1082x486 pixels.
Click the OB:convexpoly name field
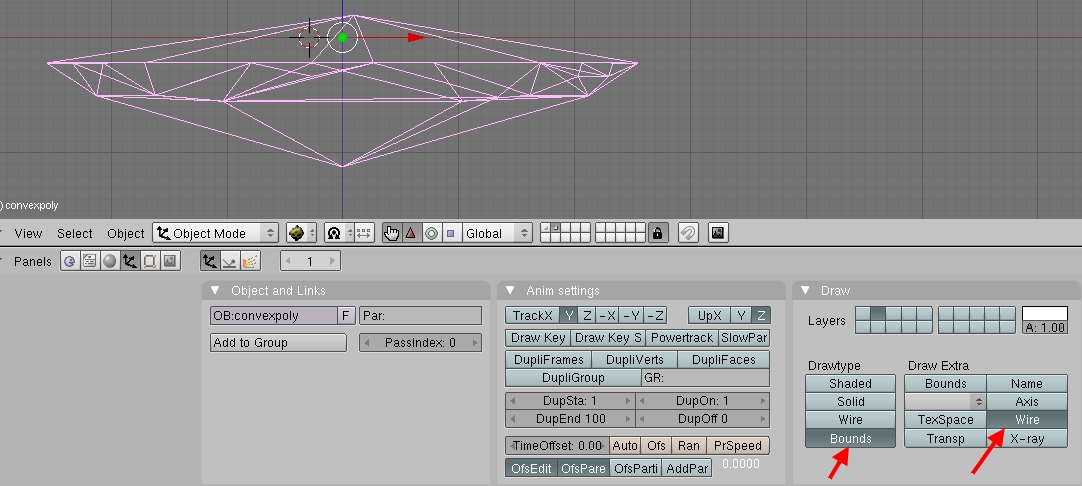(x=274, y=315)
